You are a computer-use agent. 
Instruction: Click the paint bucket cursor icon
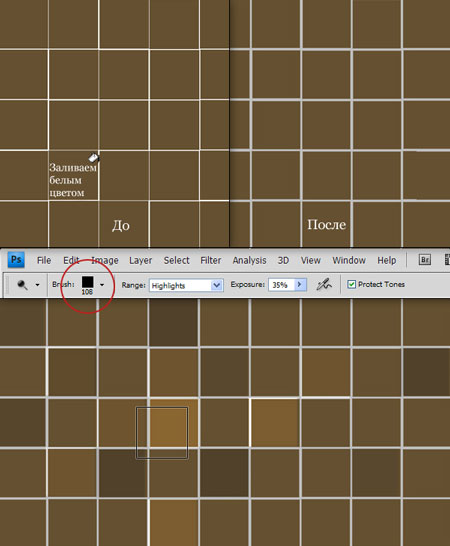[x=94, y=158]
